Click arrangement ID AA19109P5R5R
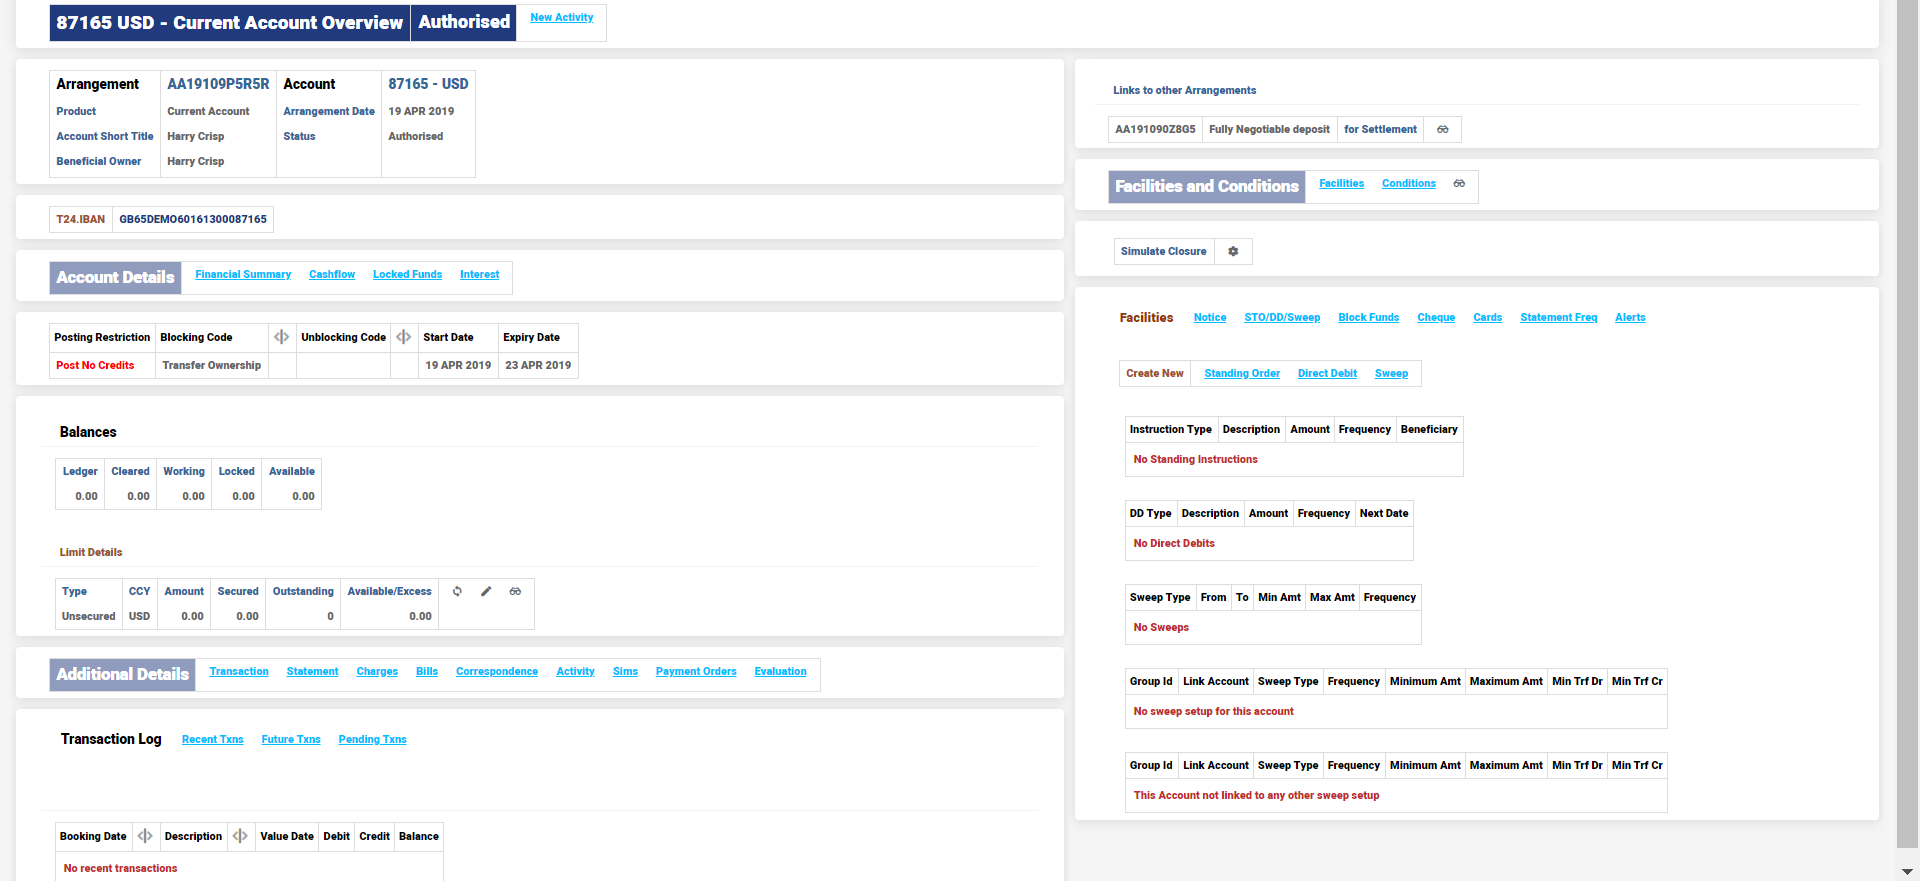 click(x=218, y=84)
